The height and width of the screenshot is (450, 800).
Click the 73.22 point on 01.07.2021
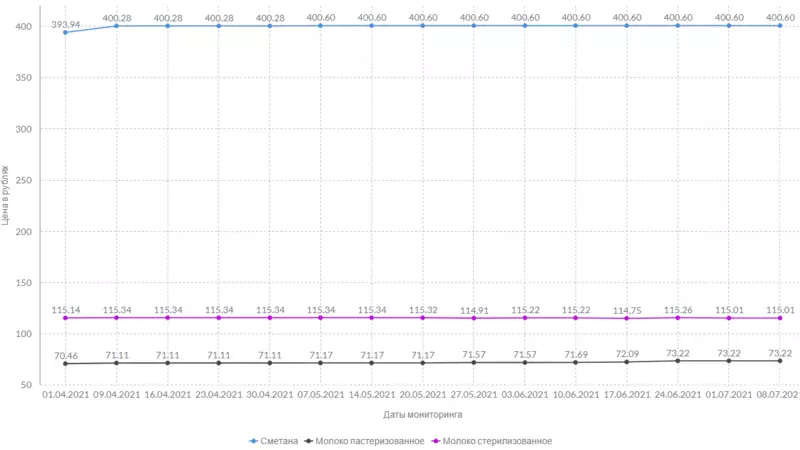pos(729,361)
